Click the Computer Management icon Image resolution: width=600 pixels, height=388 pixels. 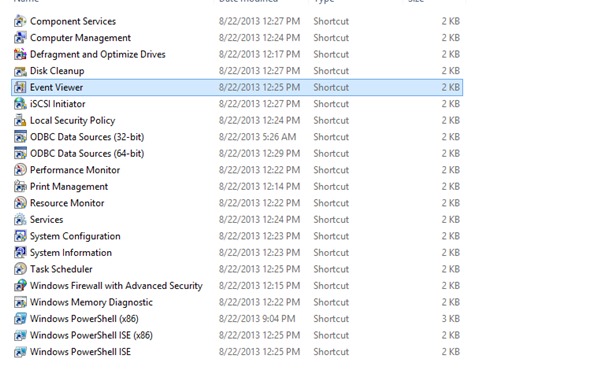tap(20, 37)
